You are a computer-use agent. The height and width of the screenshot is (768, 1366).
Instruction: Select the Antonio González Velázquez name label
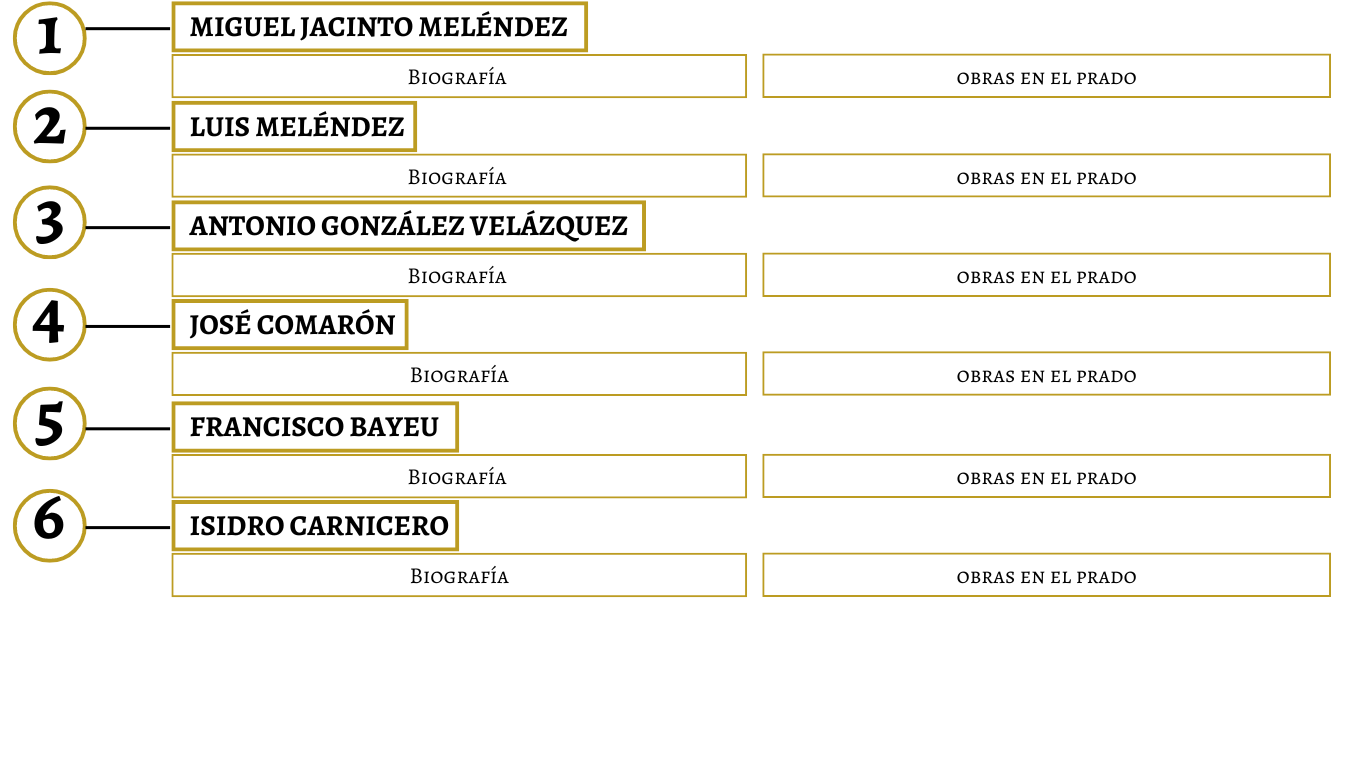tap(408, 226)
